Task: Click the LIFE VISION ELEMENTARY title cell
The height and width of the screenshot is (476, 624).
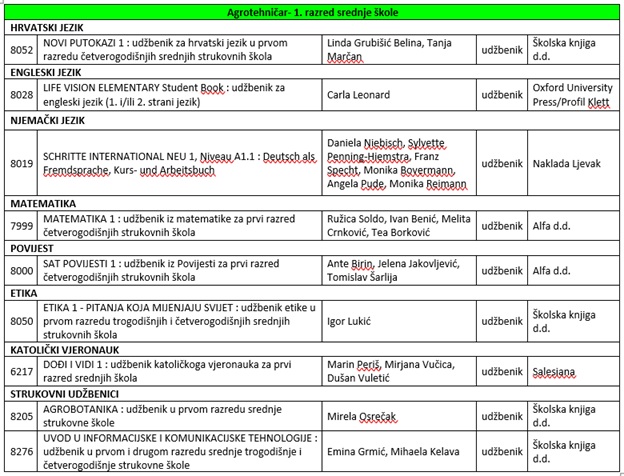Action: click(x=179, y=95)
